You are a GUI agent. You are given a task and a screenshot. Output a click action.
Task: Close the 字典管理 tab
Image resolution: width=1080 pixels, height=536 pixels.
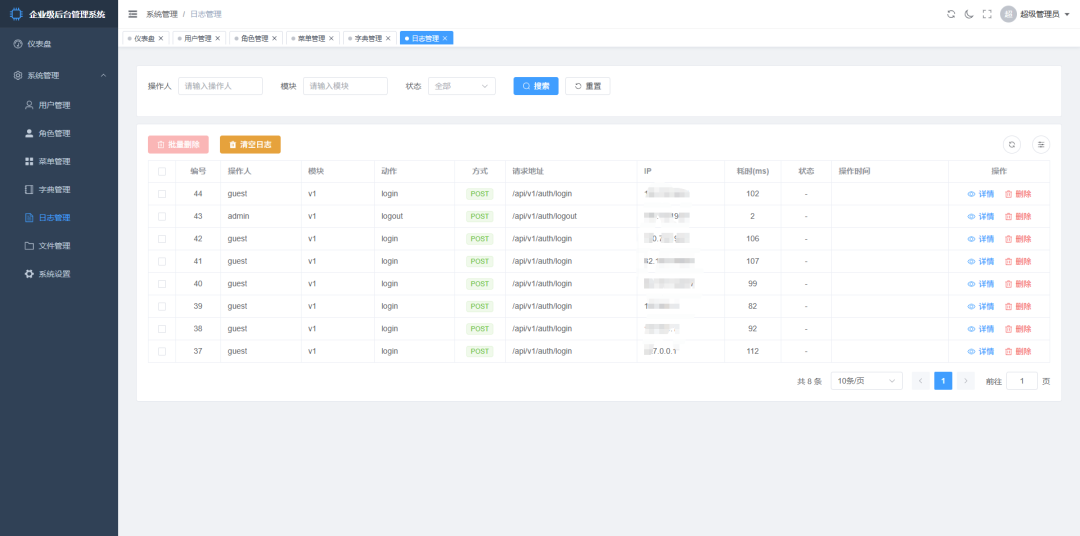[x=388, y=39]
